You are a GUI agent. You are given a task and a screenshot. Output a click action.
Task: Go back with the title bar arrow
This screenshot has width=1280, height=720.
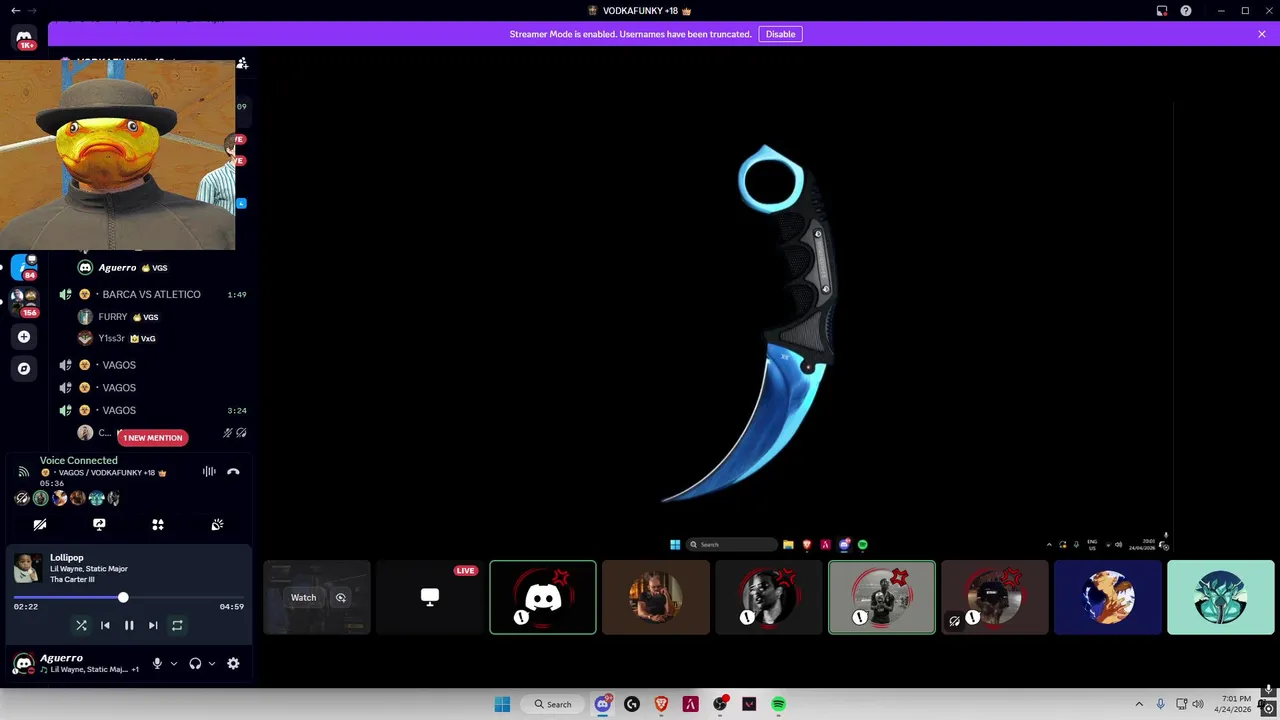(x=15, y=10)
